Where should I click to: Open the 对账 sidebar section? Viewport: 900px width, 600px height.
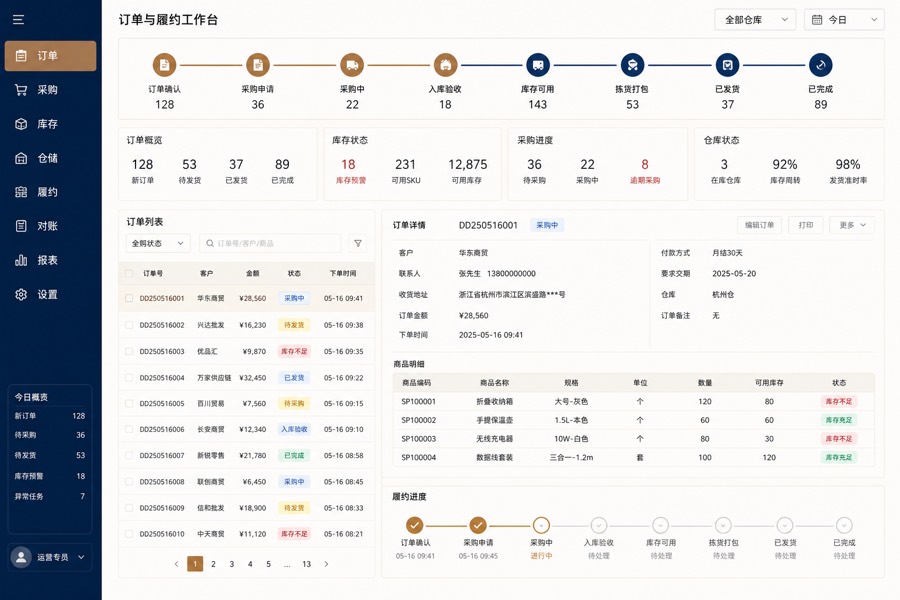51,226
